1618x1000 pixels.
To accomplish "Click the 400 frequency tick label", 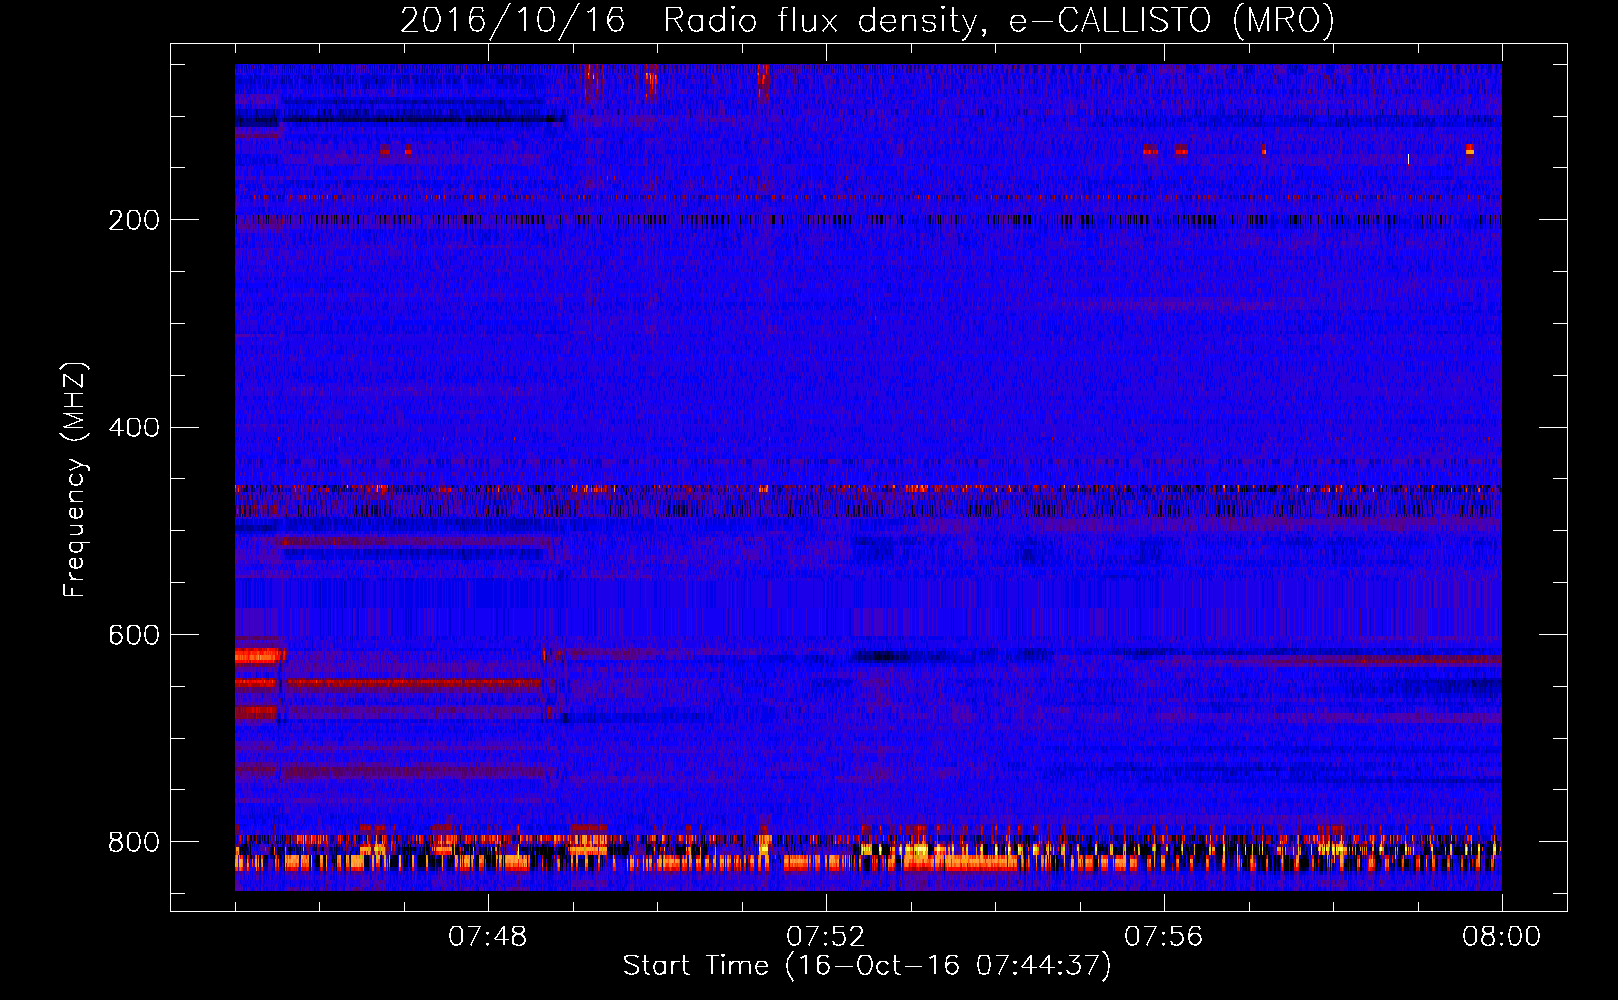I will 134,428.
